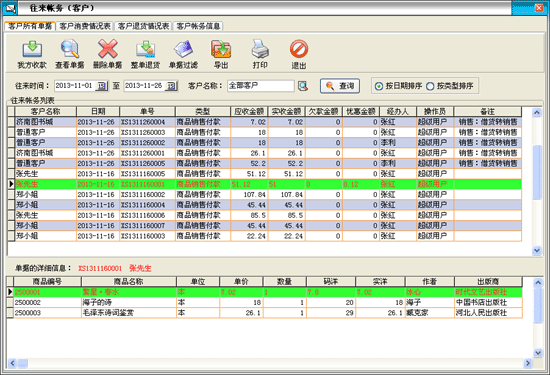Select the 整单退货 toolbar icon
Screen dimensions: 550x375
[x=145, y=49]
